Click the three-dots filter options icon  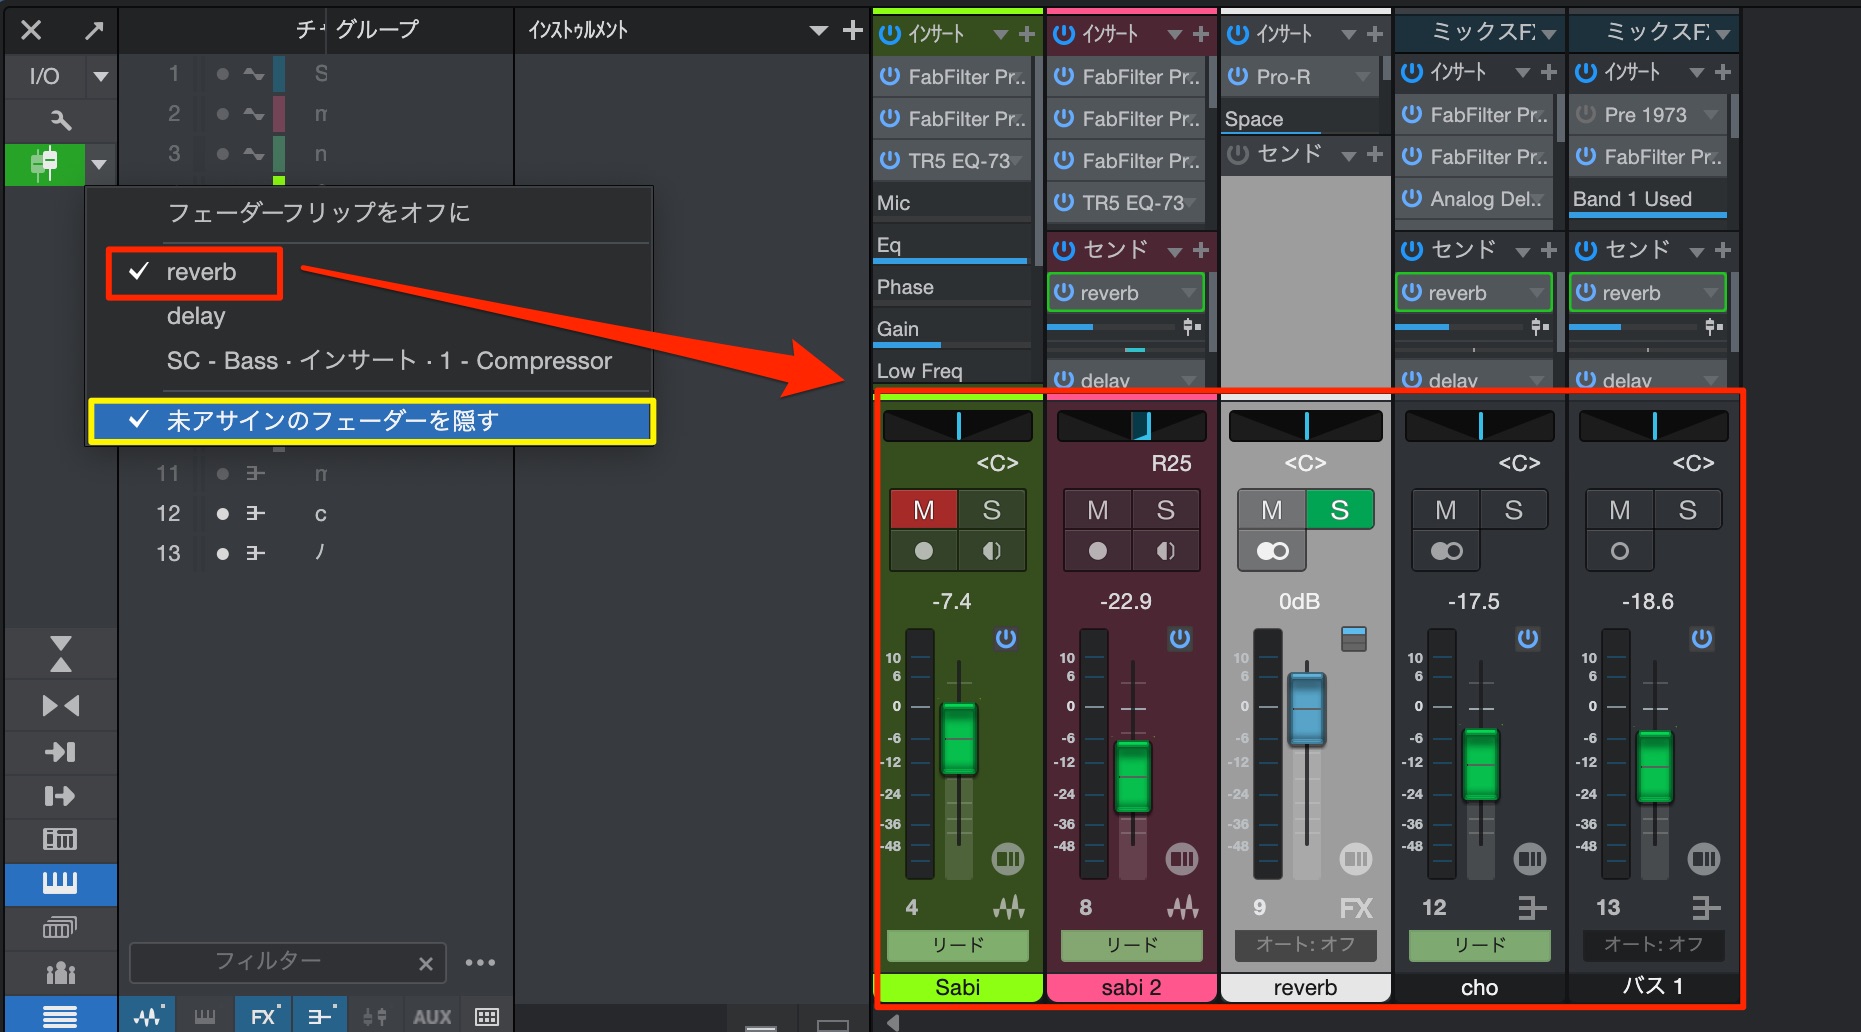click(480, 962)
